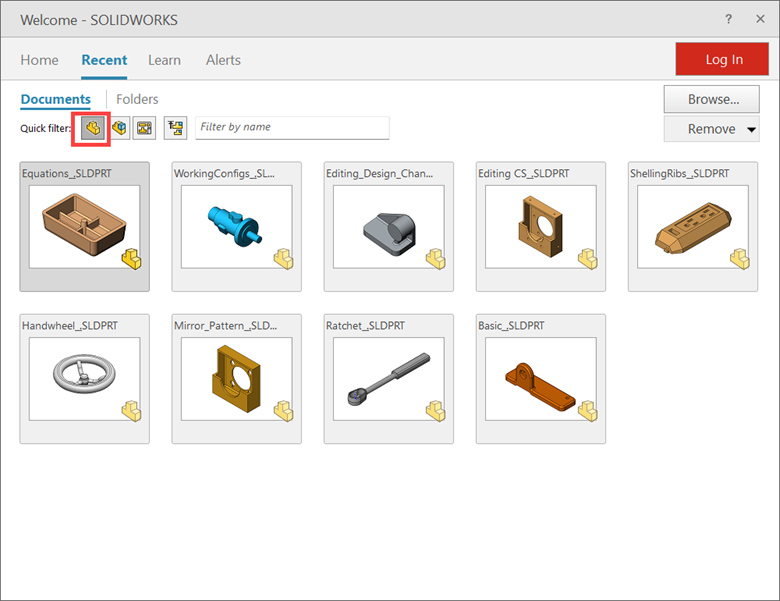This screenshot has width=780, height=601.
Task: Expand the Remove dropdown arrow
Action: 751,129
